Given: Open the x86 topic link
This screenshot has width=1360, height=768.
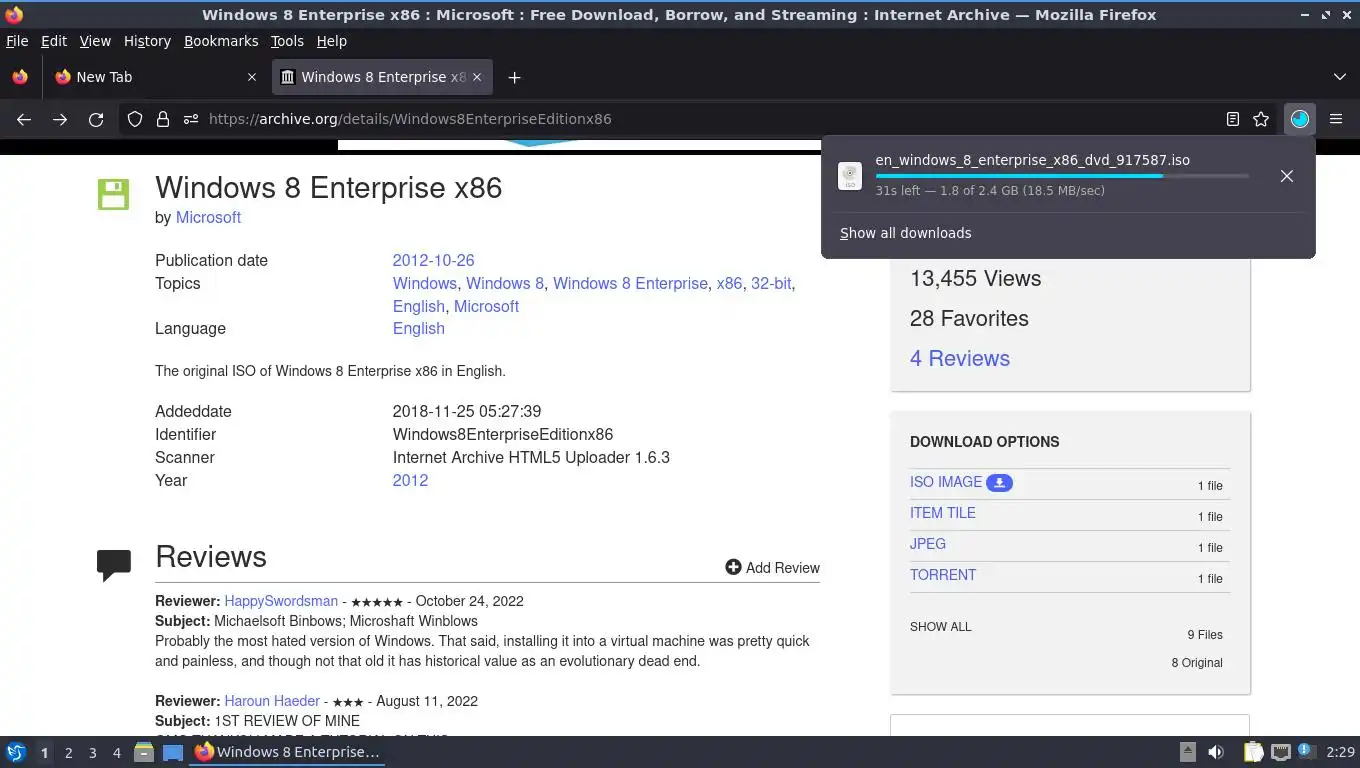Looking at the screenshot, I should (x=729, y=283).
